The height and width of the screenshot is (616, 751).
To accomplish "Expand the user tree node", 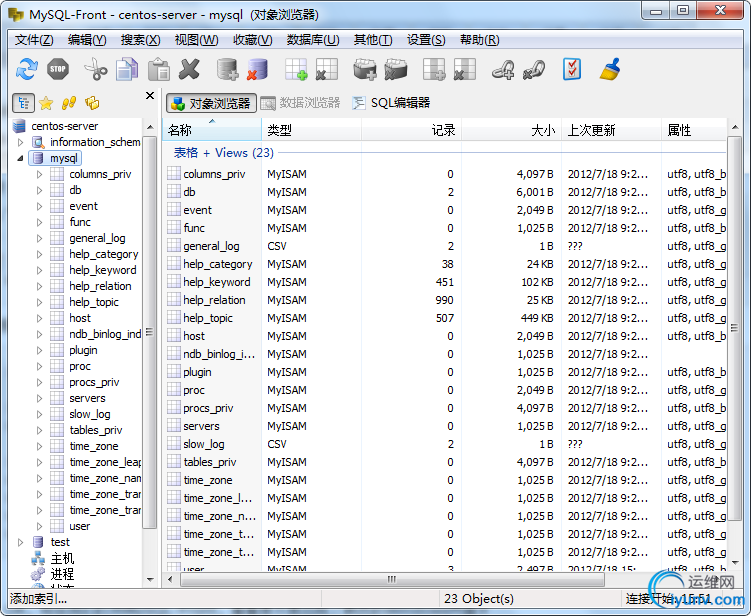I will coord(40,526).
